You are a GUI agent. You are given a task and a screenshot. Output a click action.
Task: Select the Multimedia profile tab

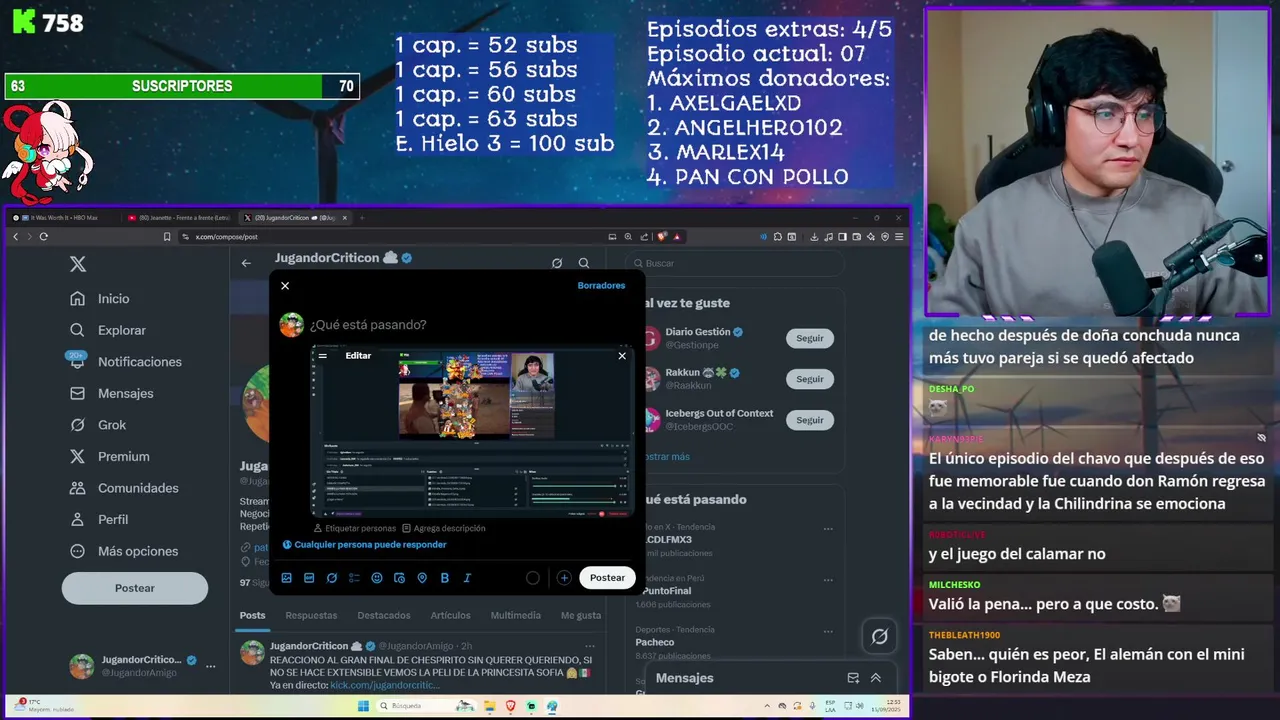pos(516,616)
